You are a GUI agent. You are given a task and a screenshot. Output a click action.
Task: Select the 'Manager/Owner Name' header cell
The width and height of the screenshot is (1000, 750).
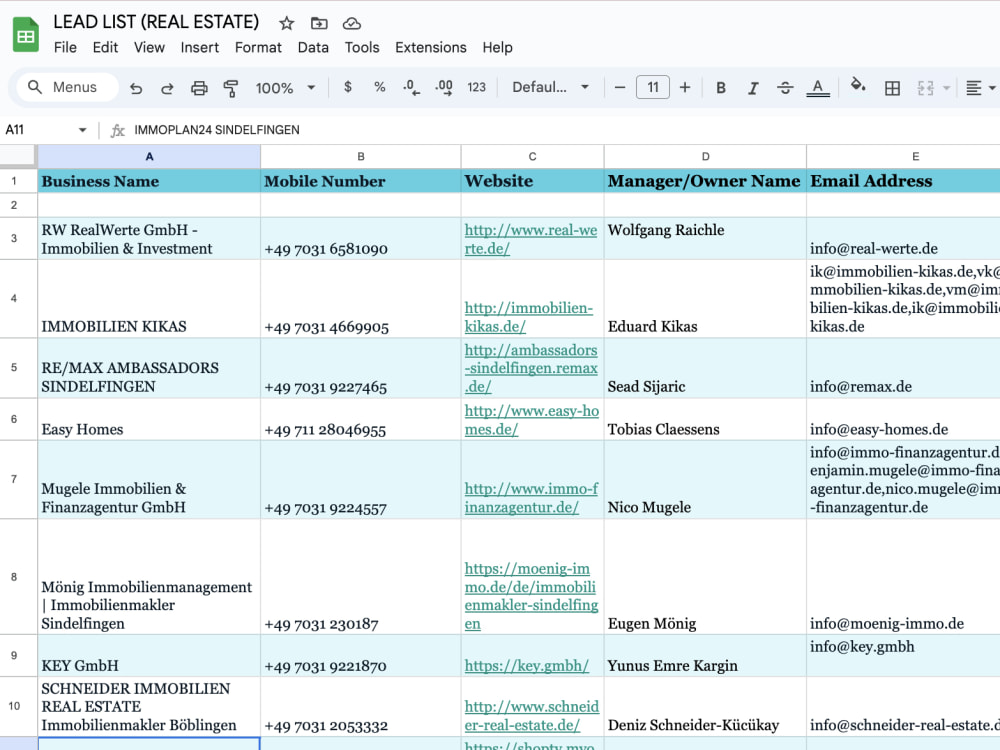[705, 181]
